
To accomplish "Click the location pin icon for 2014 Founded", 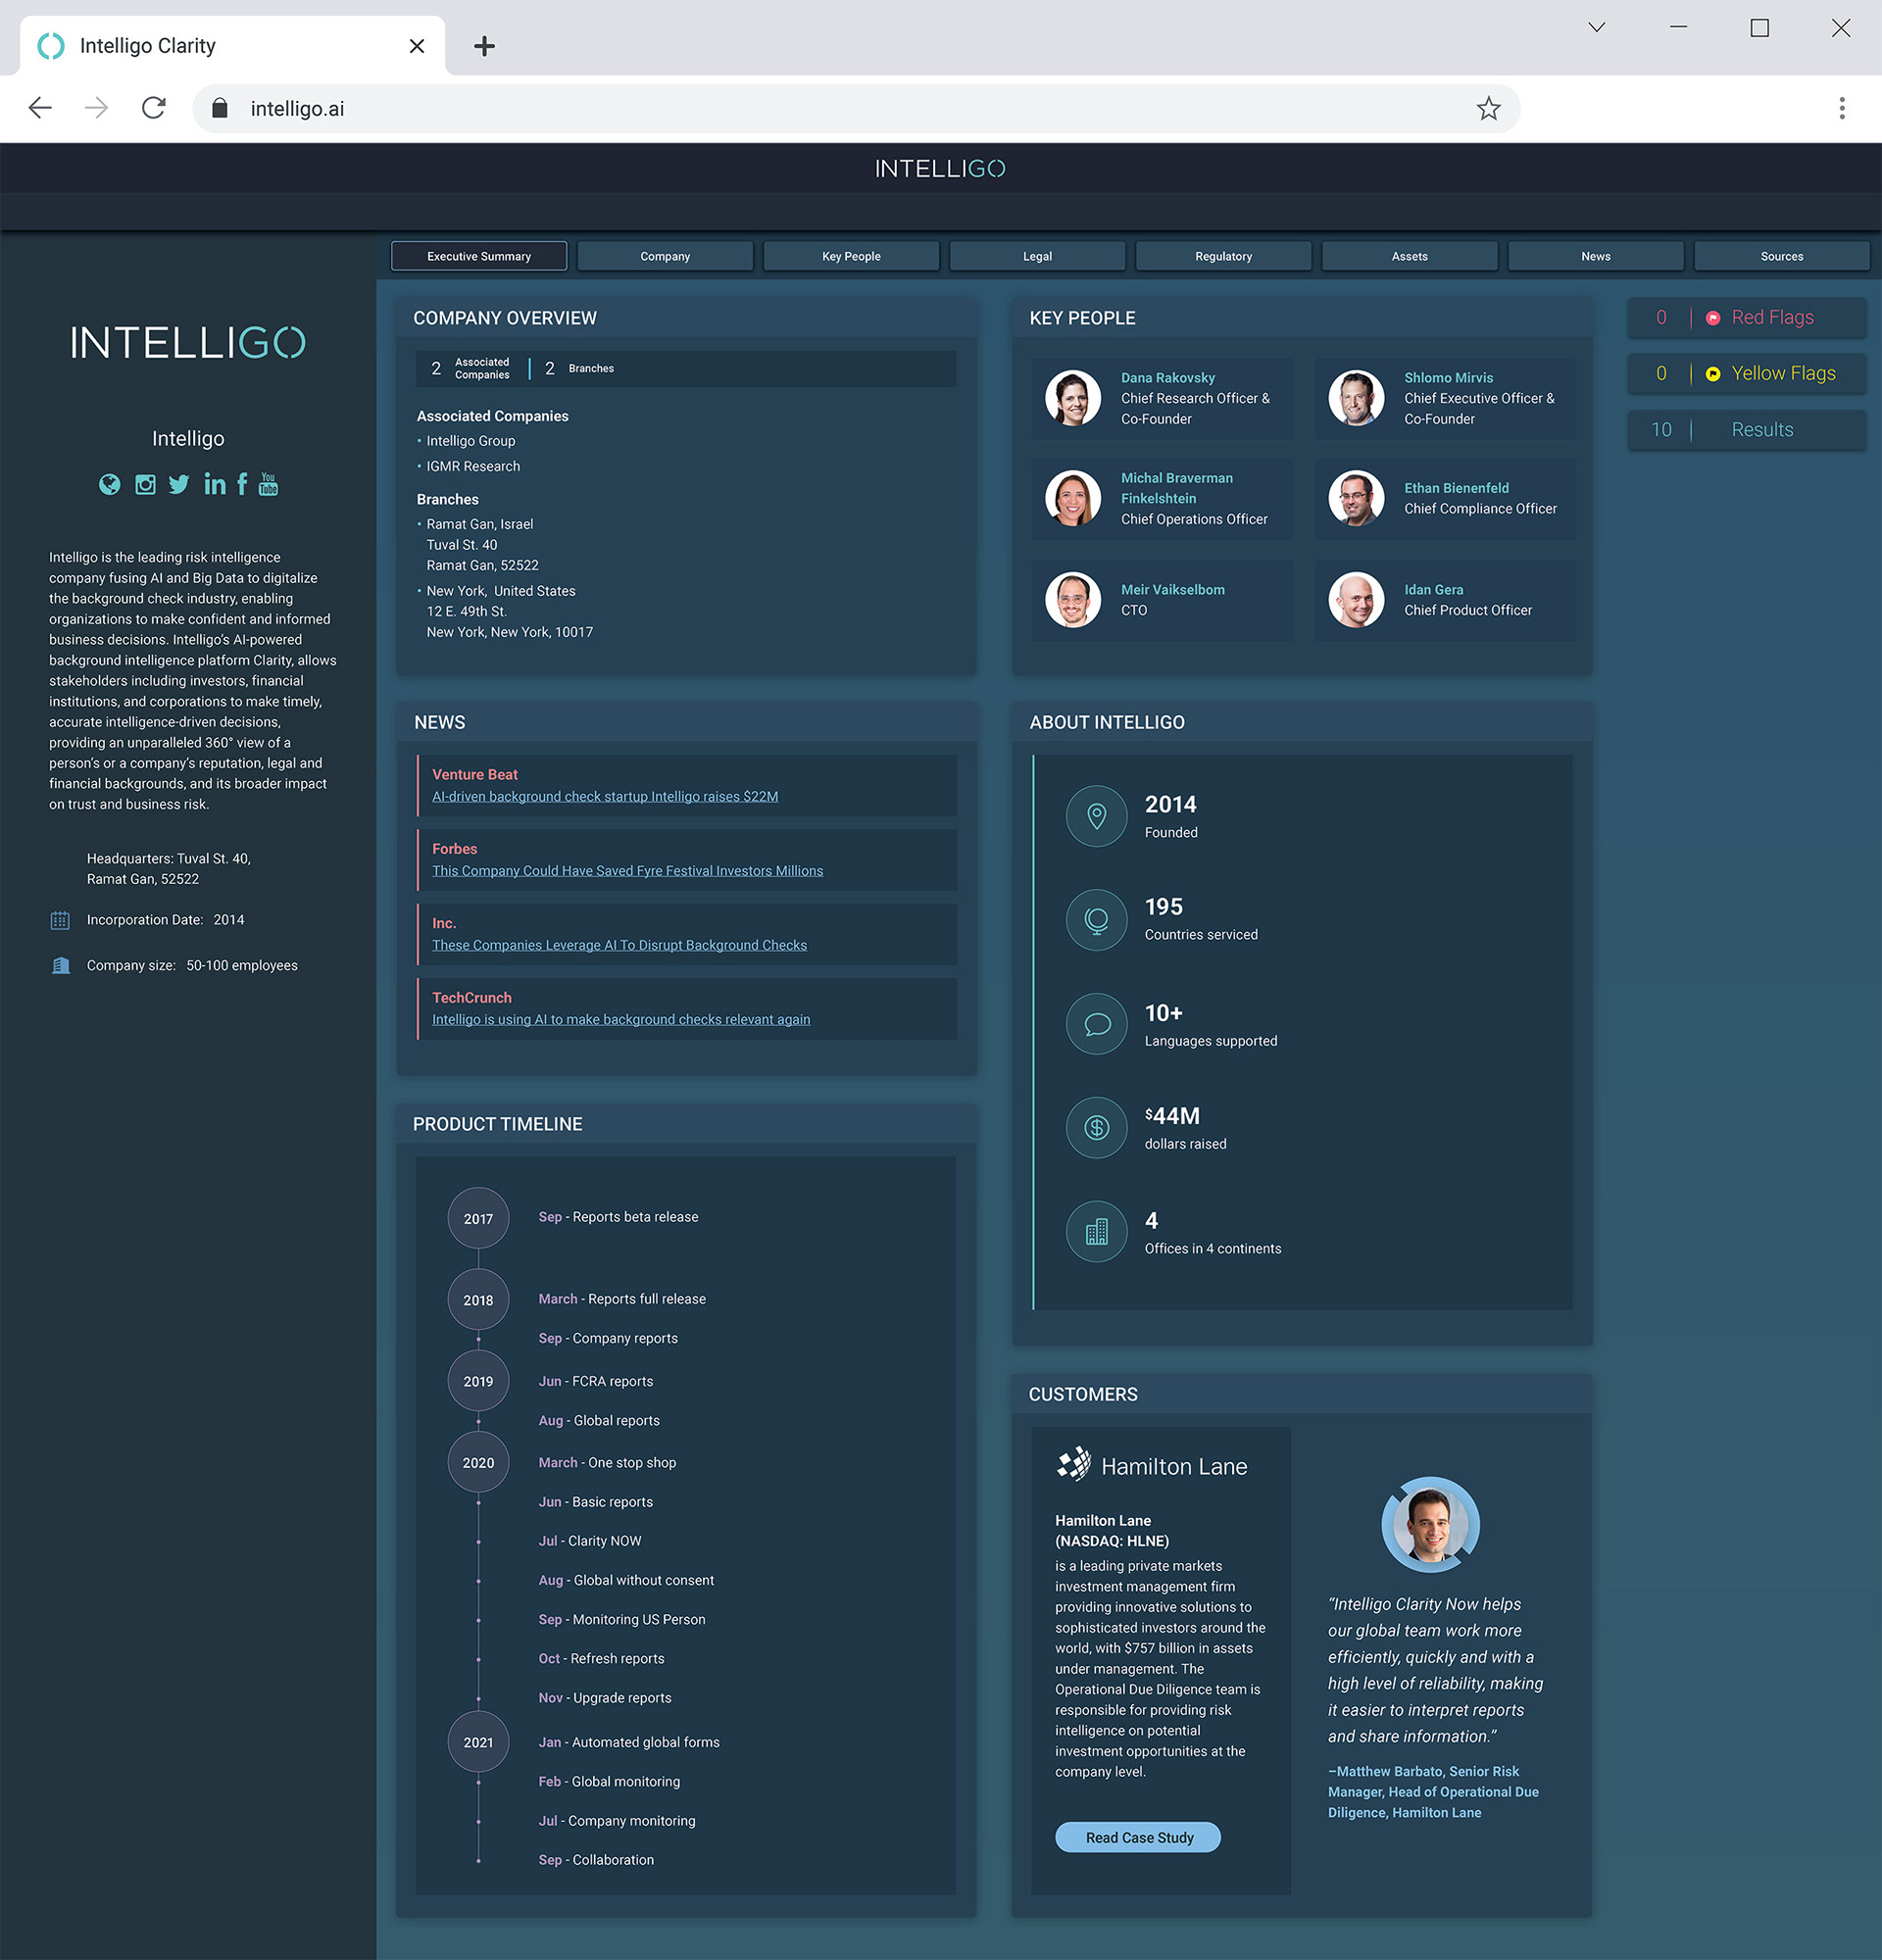I will point(1097,816).
